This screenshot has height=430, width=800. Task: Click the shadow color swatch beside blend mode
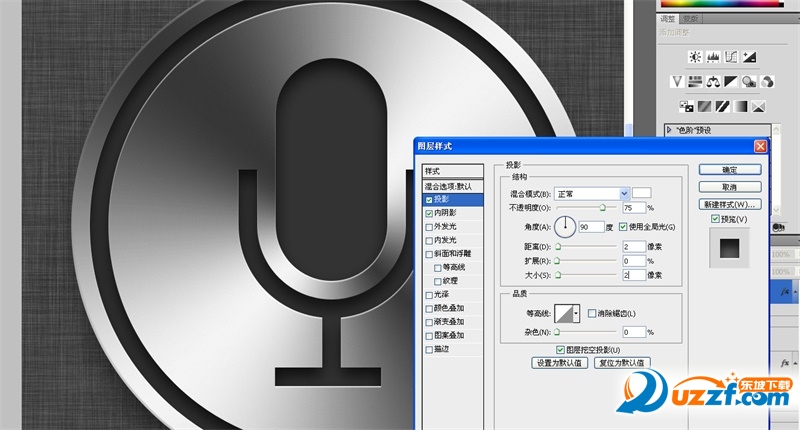[x=642, y=193]
